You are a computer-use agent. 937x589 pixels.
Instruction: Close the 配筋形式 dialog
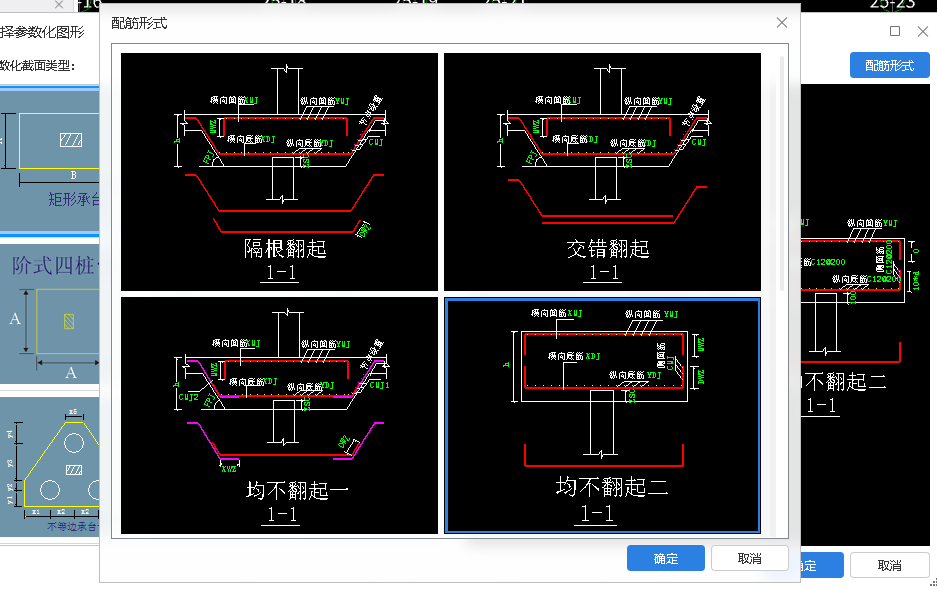pyautogui.click(x=782, y=23)
